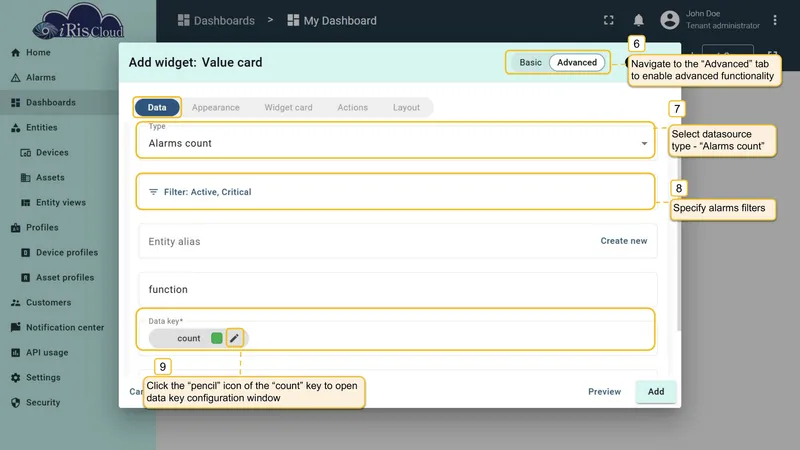This screenshot has width=800, height=450.
Task: Click the Alarms icon in sidebar
Action: click(x=16, y=78)
